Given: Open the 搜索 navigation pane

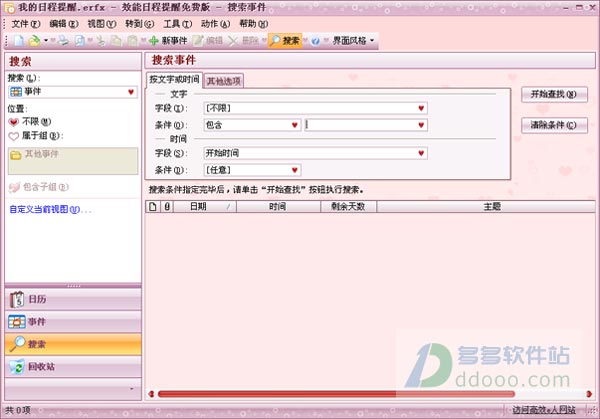Looking at the screenshot, I should pyautogui.click(x=73, y=344).
